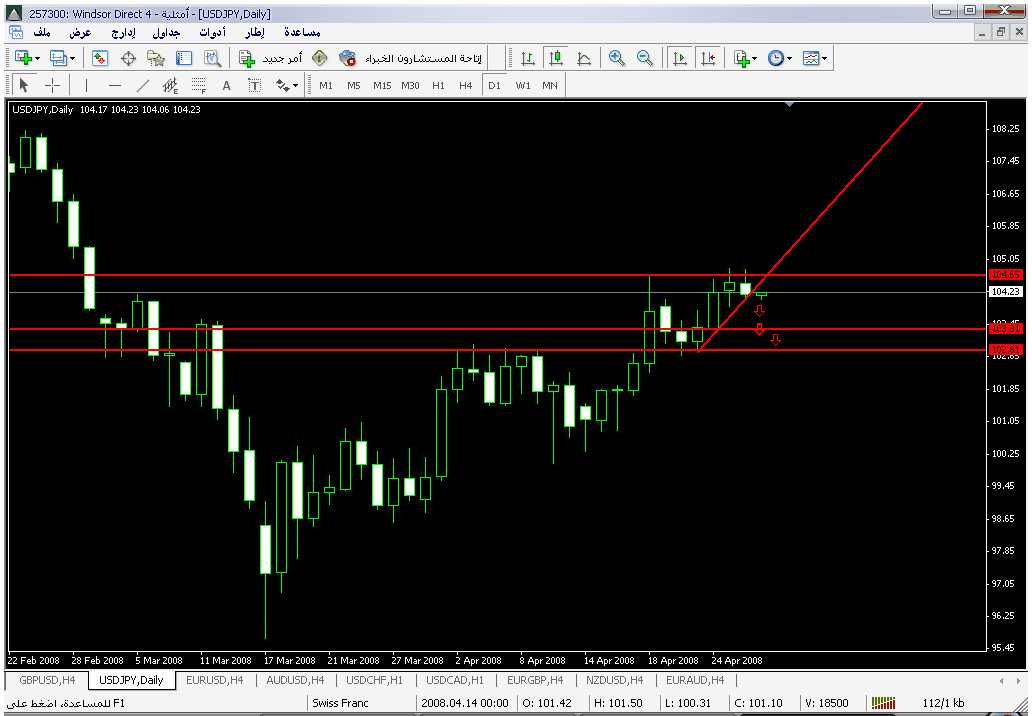Open the Data Window crosshair-circle icon
This screenshot has height=716, width=1032.
pos(128,59)
